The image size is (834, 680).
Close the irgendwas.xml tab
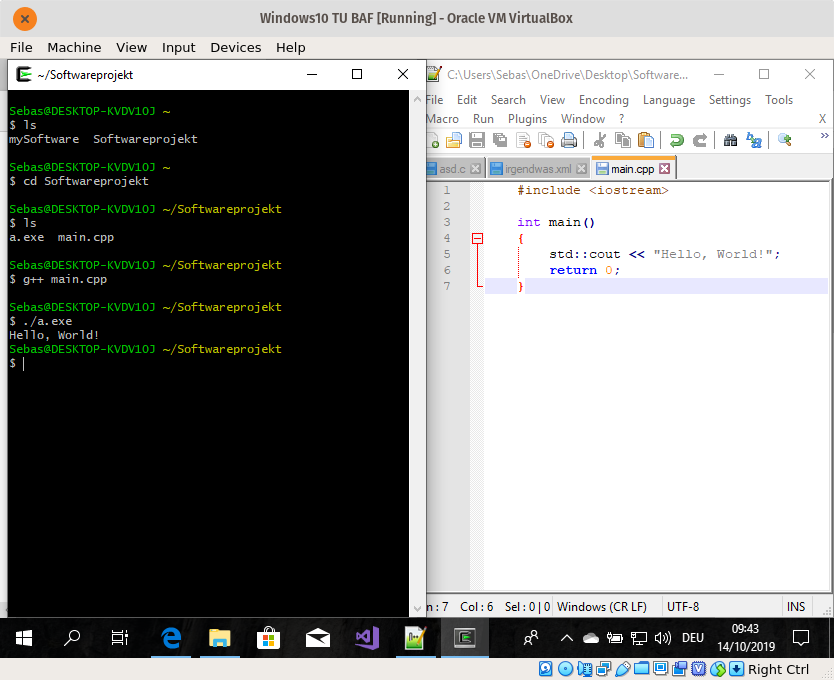581,169
